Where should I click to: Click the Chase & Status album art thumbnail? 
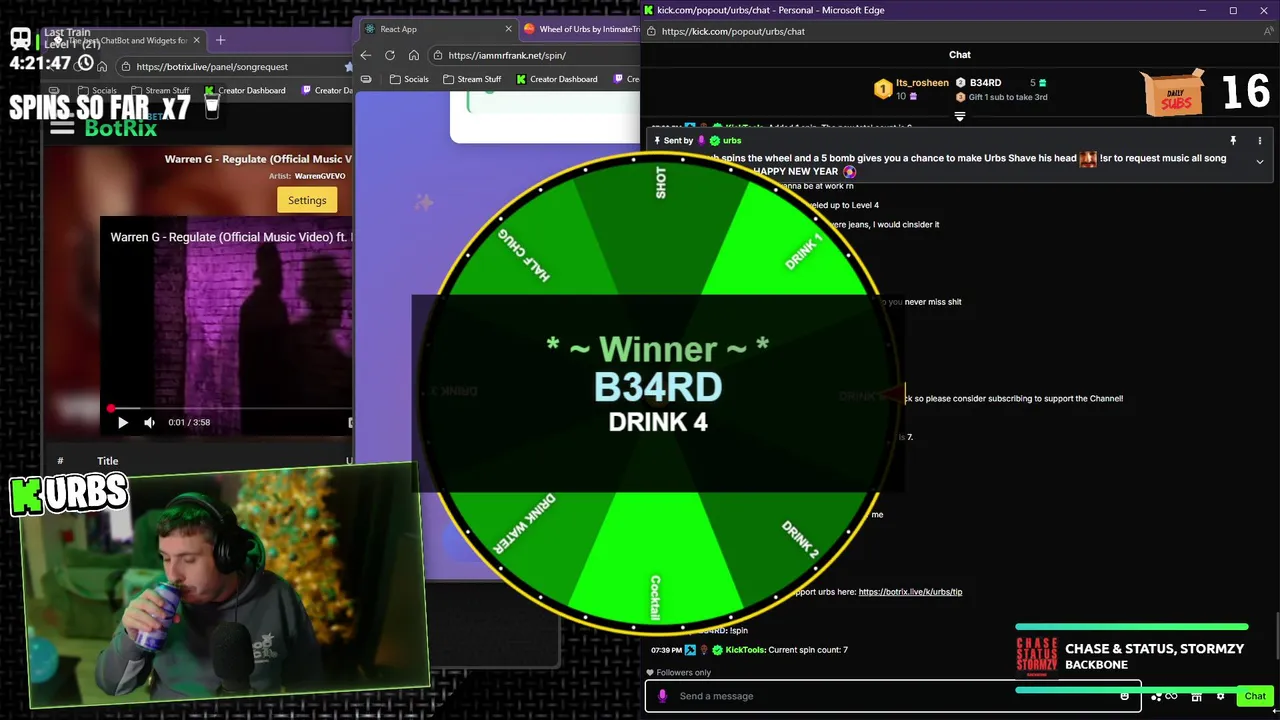pyautogui.click(x=1036, y=655)
